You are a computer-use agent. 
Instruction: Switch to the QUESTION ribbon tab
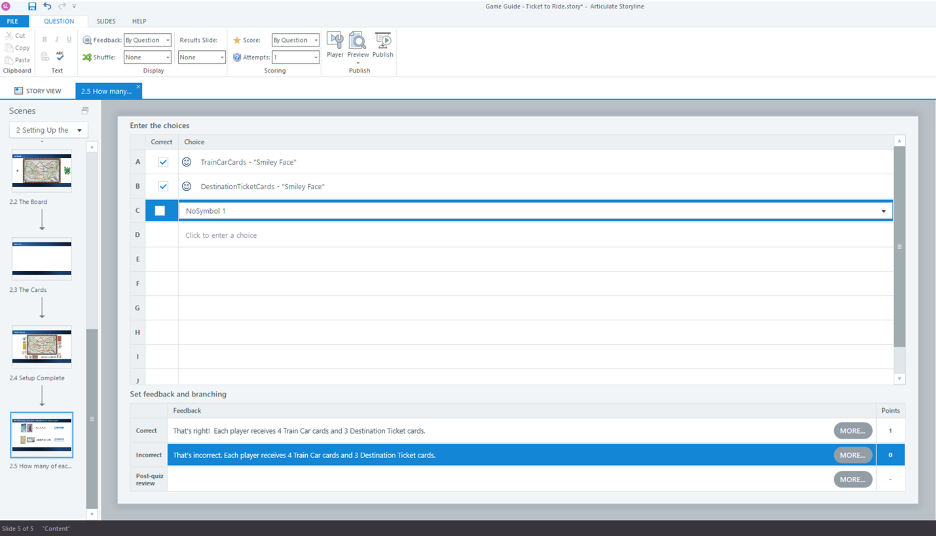[59, 21]
